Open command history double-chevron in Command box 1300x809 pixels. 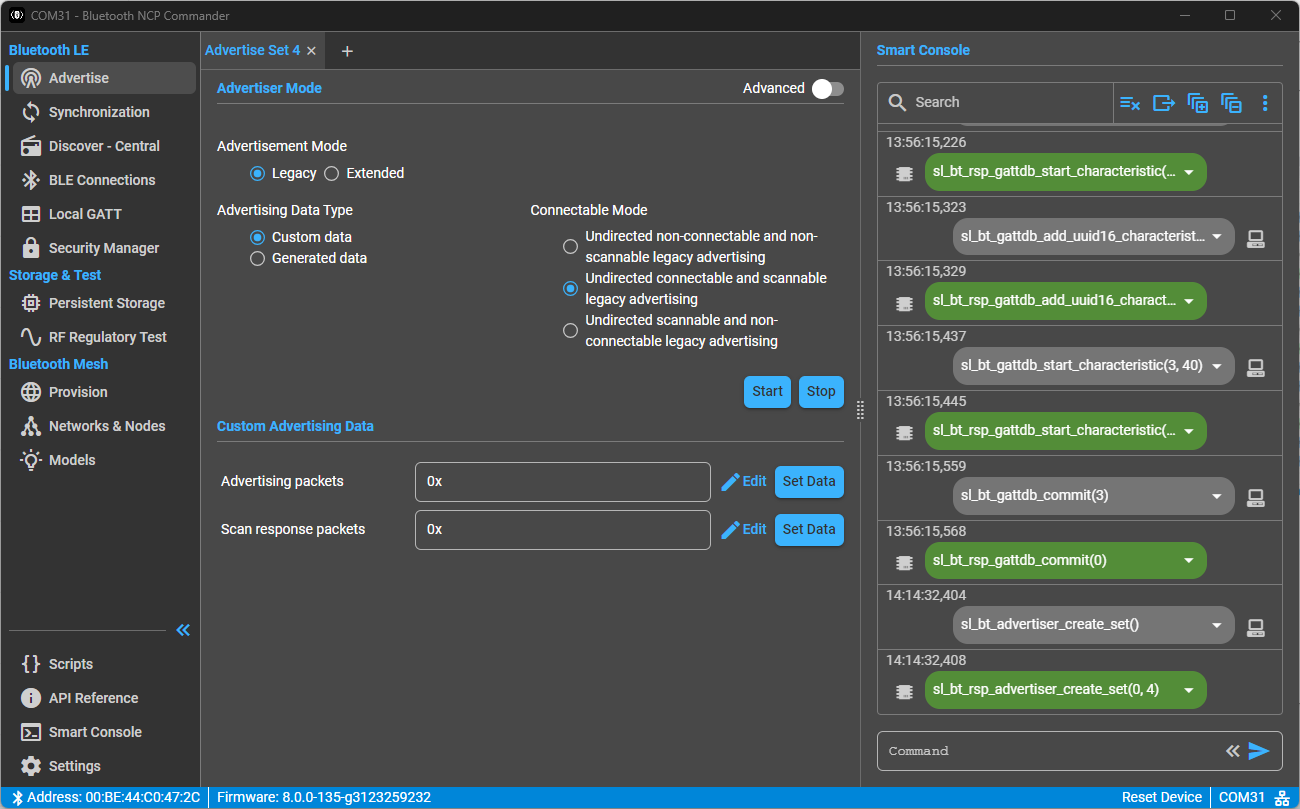pos(1233,751)
